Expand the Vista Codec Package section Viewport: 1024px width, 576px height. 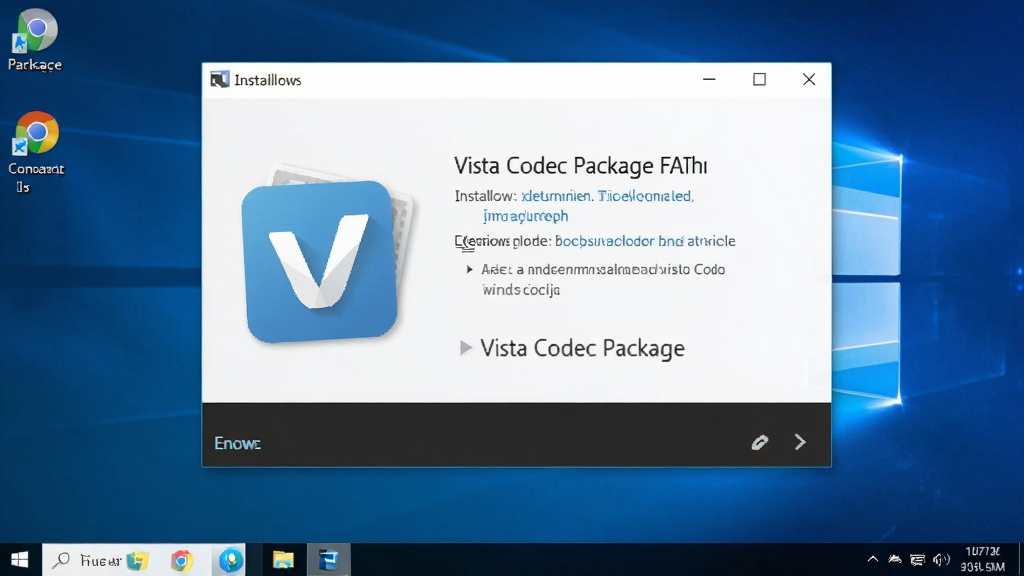pyautogui.click(x=465, y=347)
